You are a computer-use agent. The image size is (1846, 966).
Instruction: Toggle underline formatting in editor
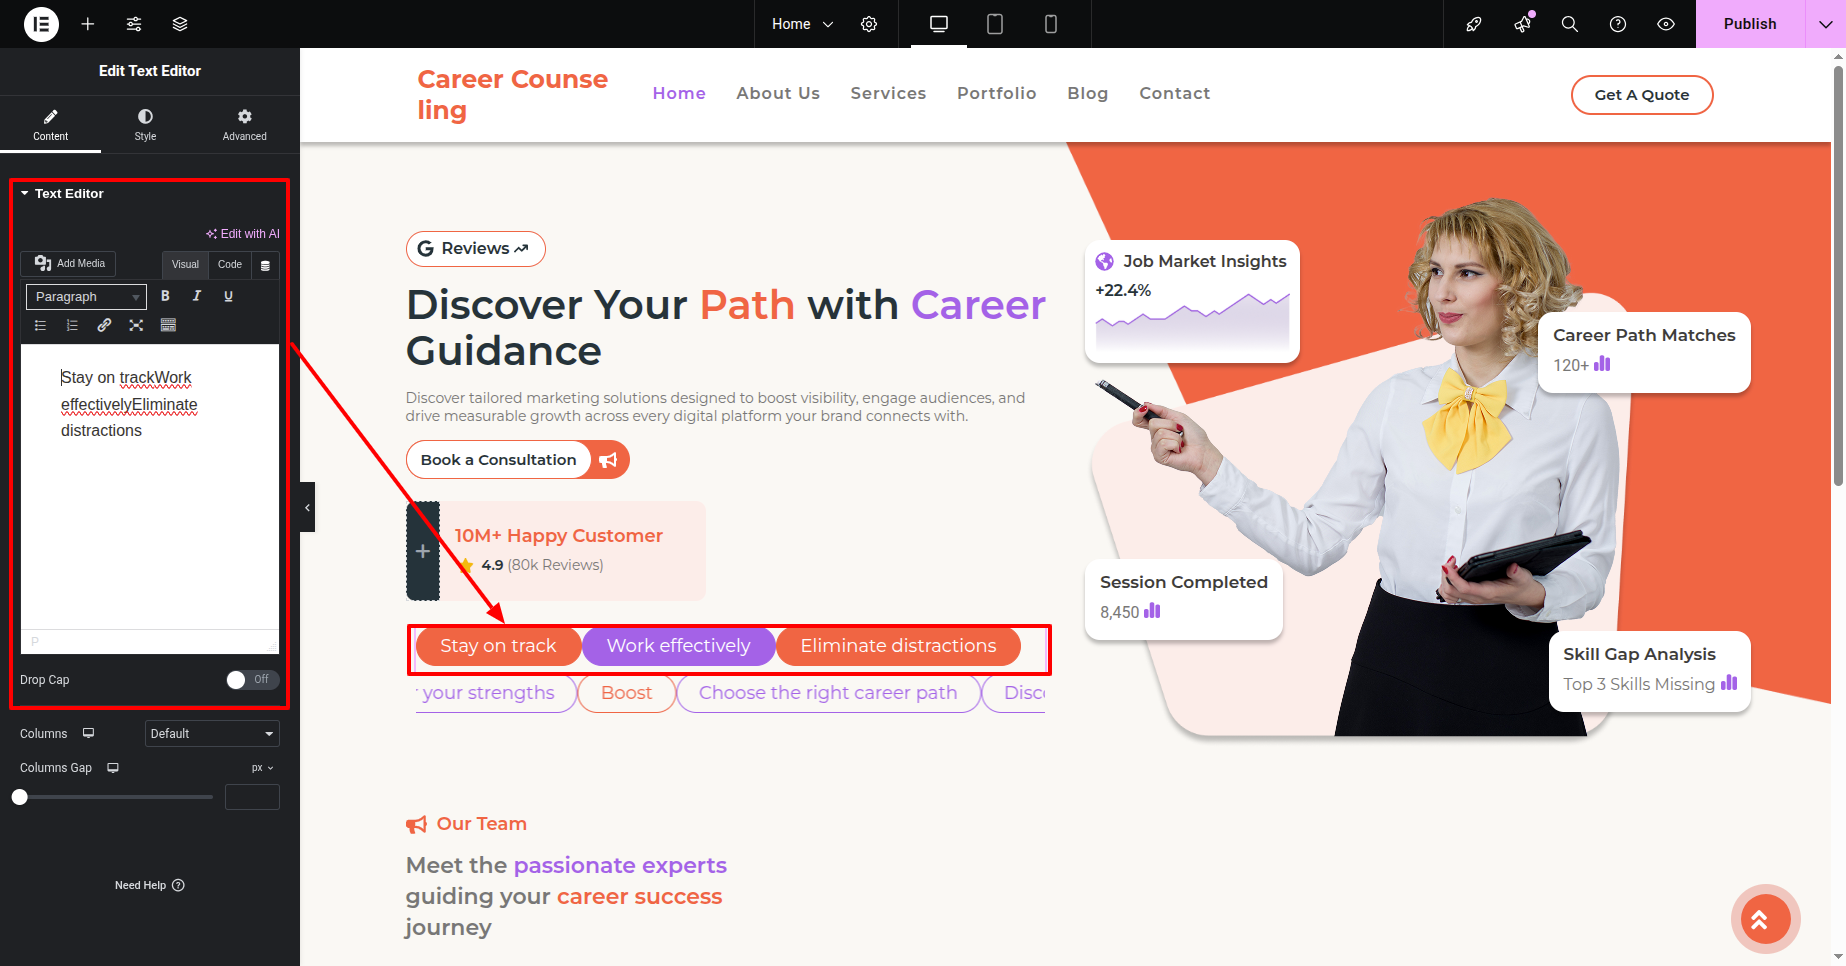pos(228,296)
